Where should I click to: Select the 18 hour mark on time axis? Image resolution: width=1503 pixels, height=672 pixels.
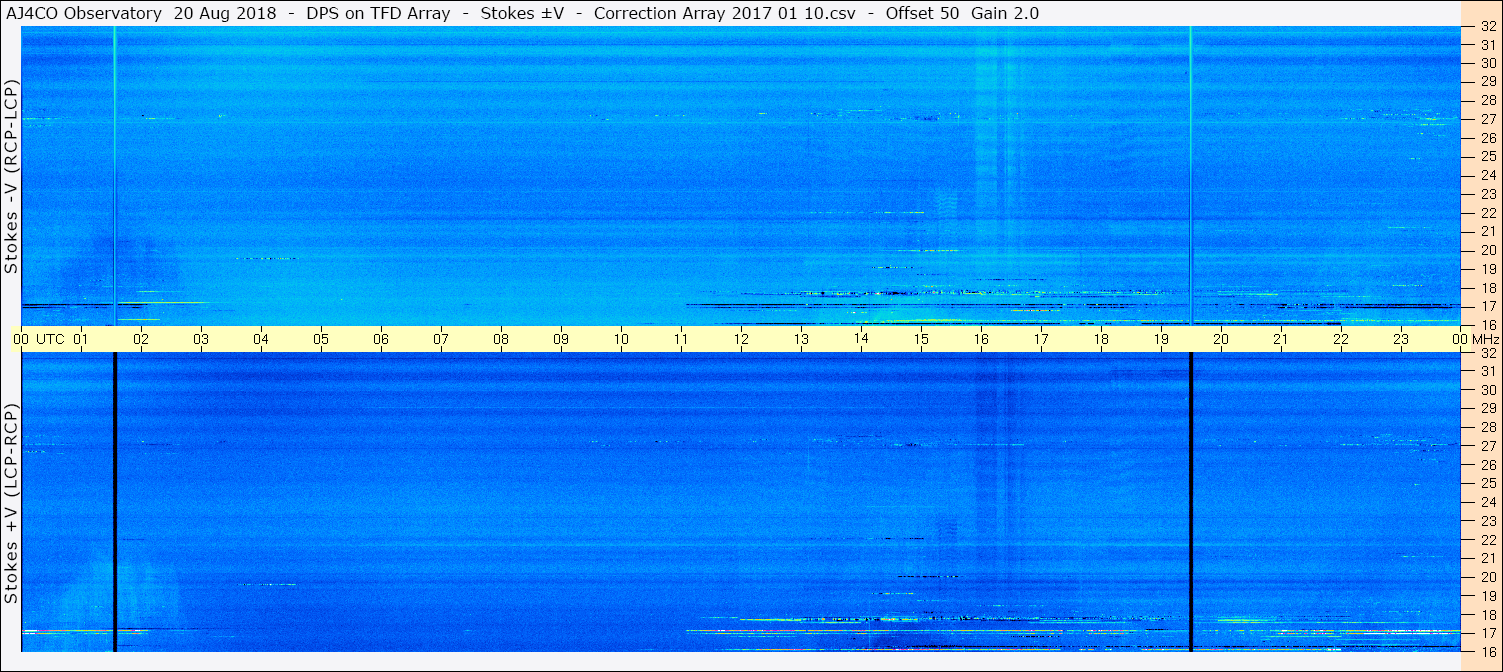[1101, 339]
